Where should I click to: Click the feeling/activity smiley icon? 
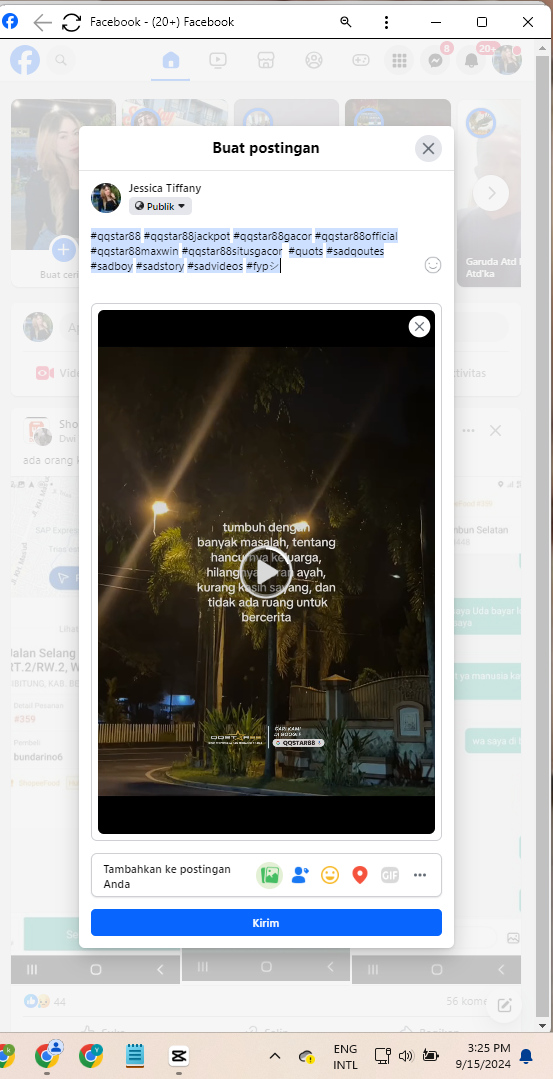click(x=330, y=875)
